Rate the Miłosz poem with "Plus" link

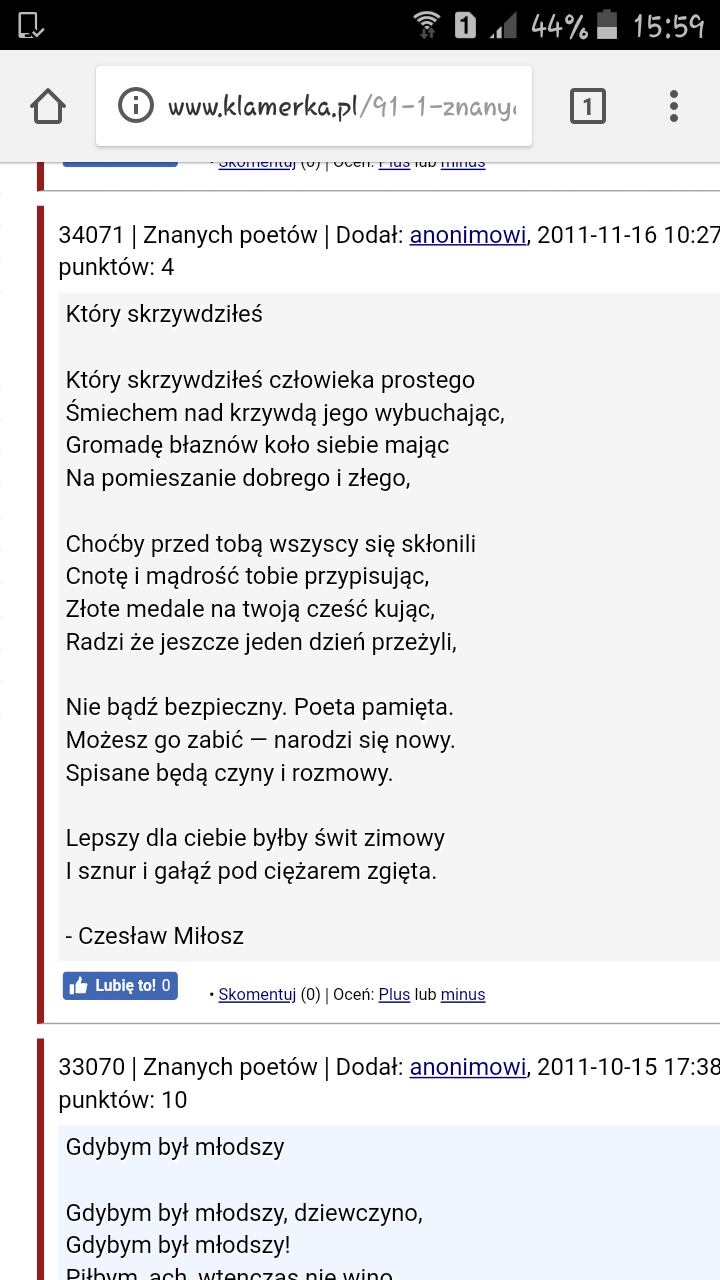pos(394,994)
